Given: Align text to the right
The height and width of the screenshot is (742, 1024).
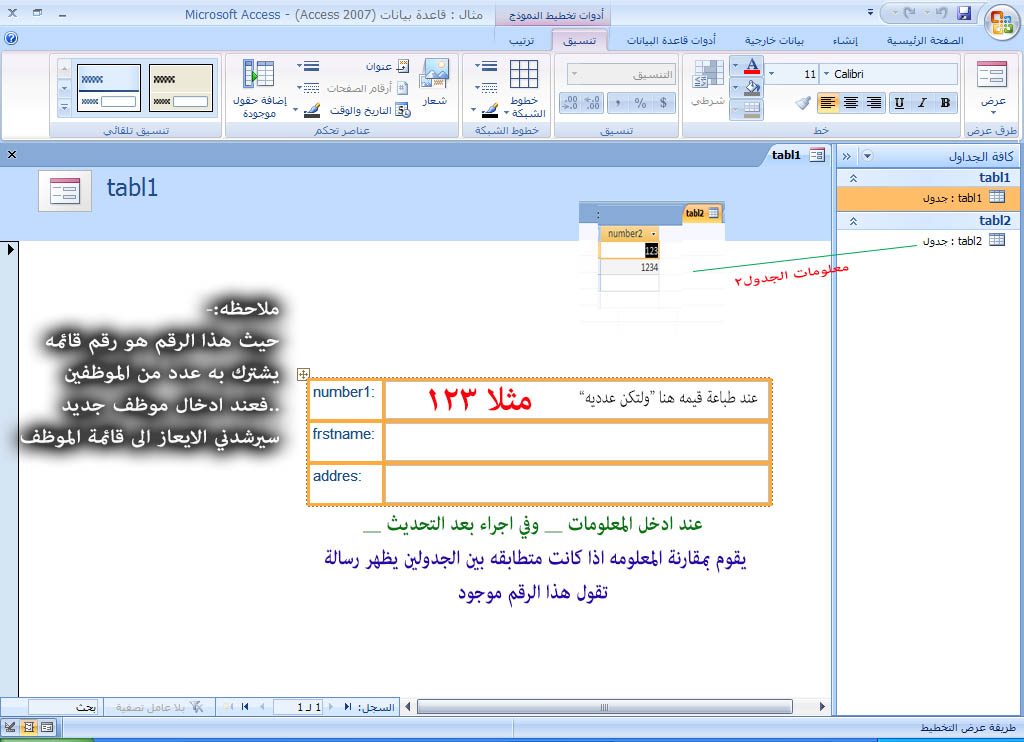Looking at the screenshot, I should point(874,103).
